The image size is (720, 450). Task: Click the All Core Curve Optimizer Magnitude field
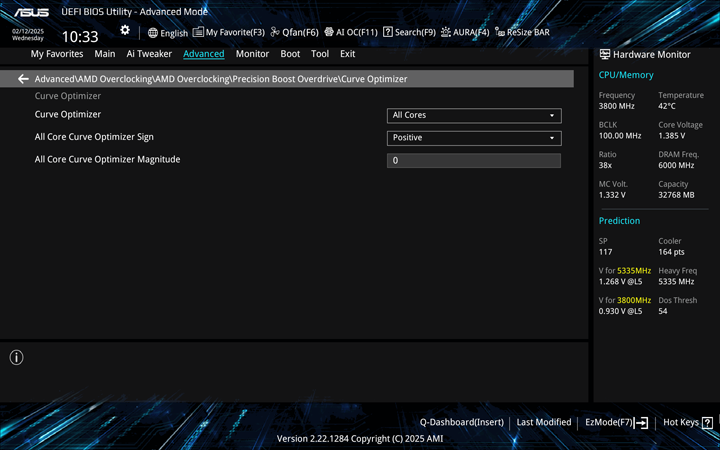pos(473,160)
